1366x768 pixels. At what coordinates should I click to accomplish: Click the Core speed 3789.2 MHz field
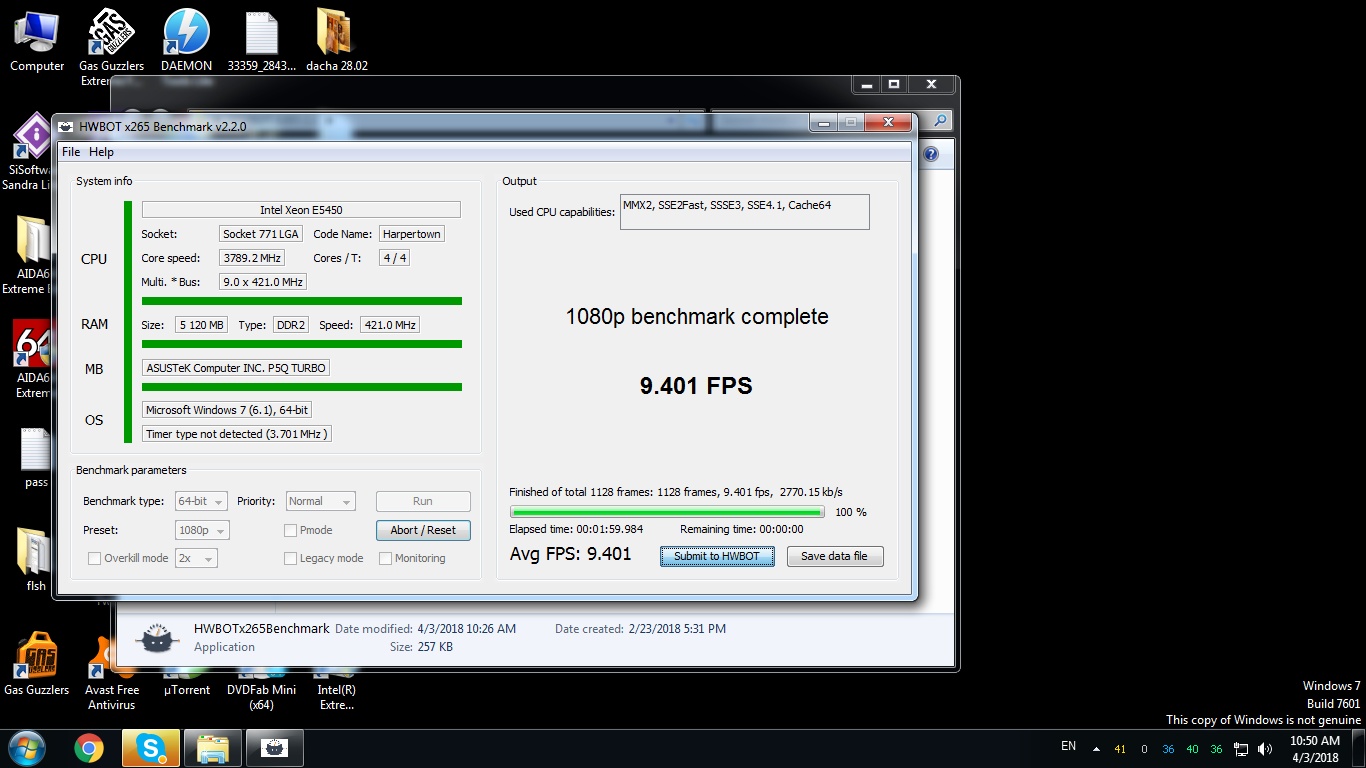click(252, 258)
